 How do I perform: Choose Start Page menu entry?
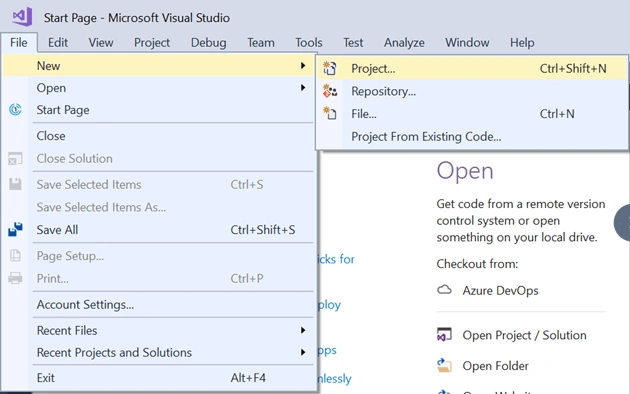coord(159,110)
